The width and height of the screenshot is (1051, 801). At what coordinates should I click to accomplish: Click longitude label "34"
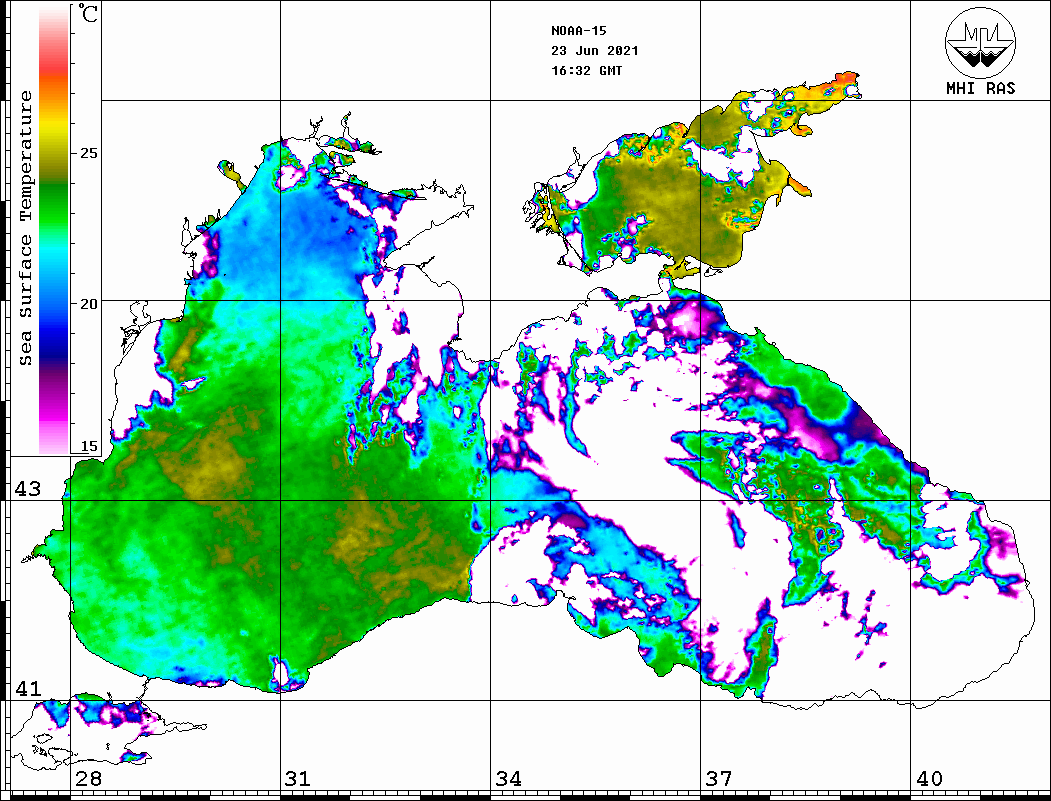[508, 778]
